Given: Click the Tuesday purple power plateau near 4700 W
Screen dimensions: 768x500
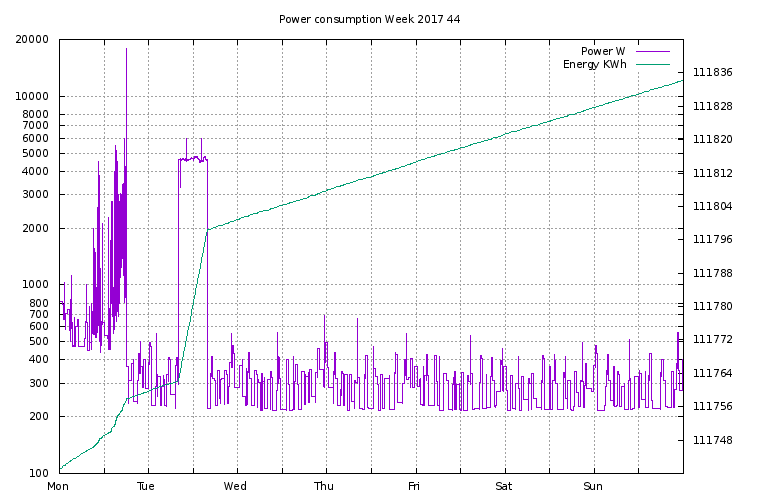Looking at the screenshot, I should 193,159.
